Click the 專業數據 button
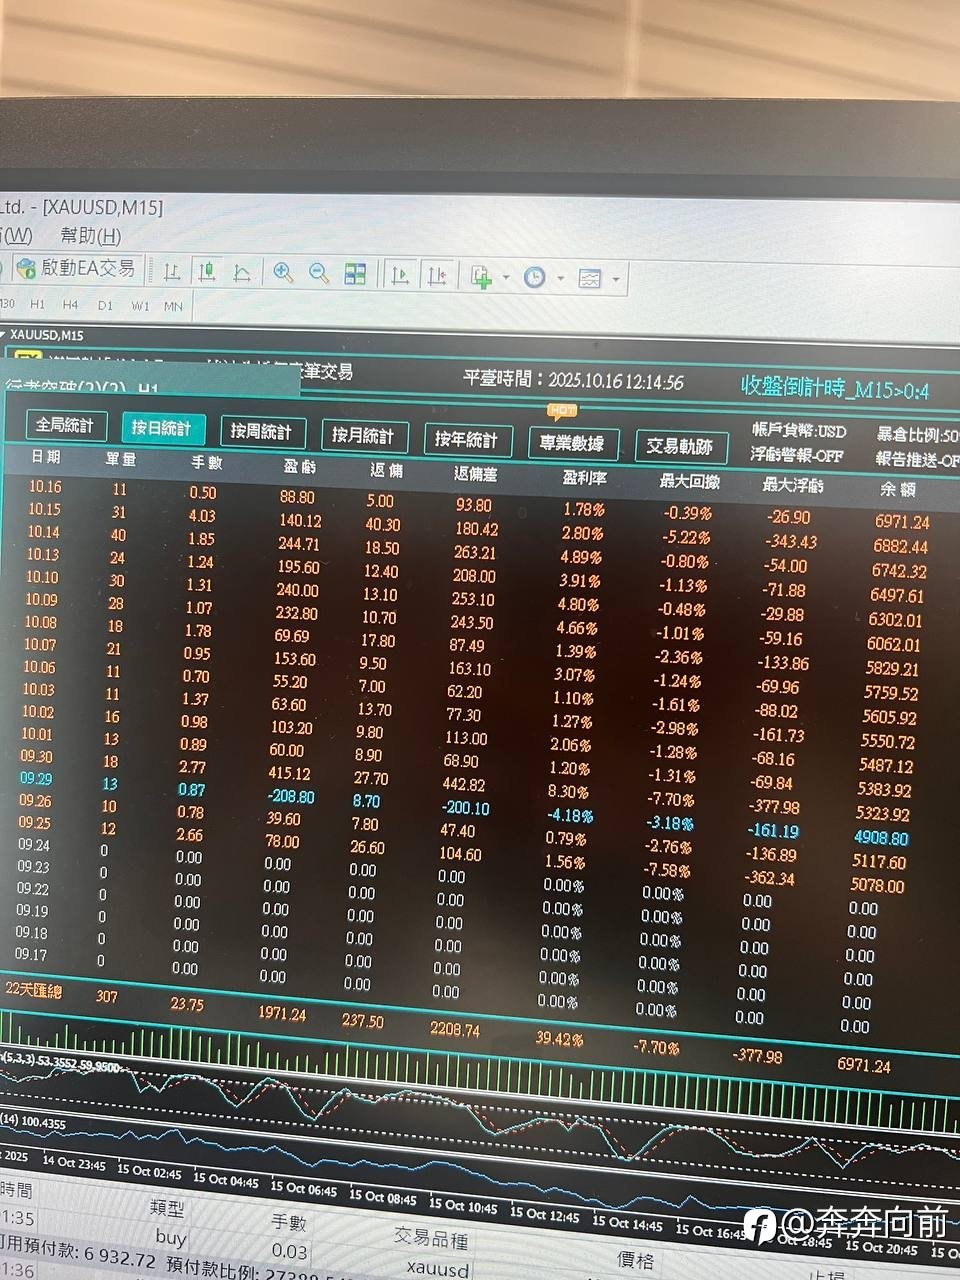 tap(572, 443)
